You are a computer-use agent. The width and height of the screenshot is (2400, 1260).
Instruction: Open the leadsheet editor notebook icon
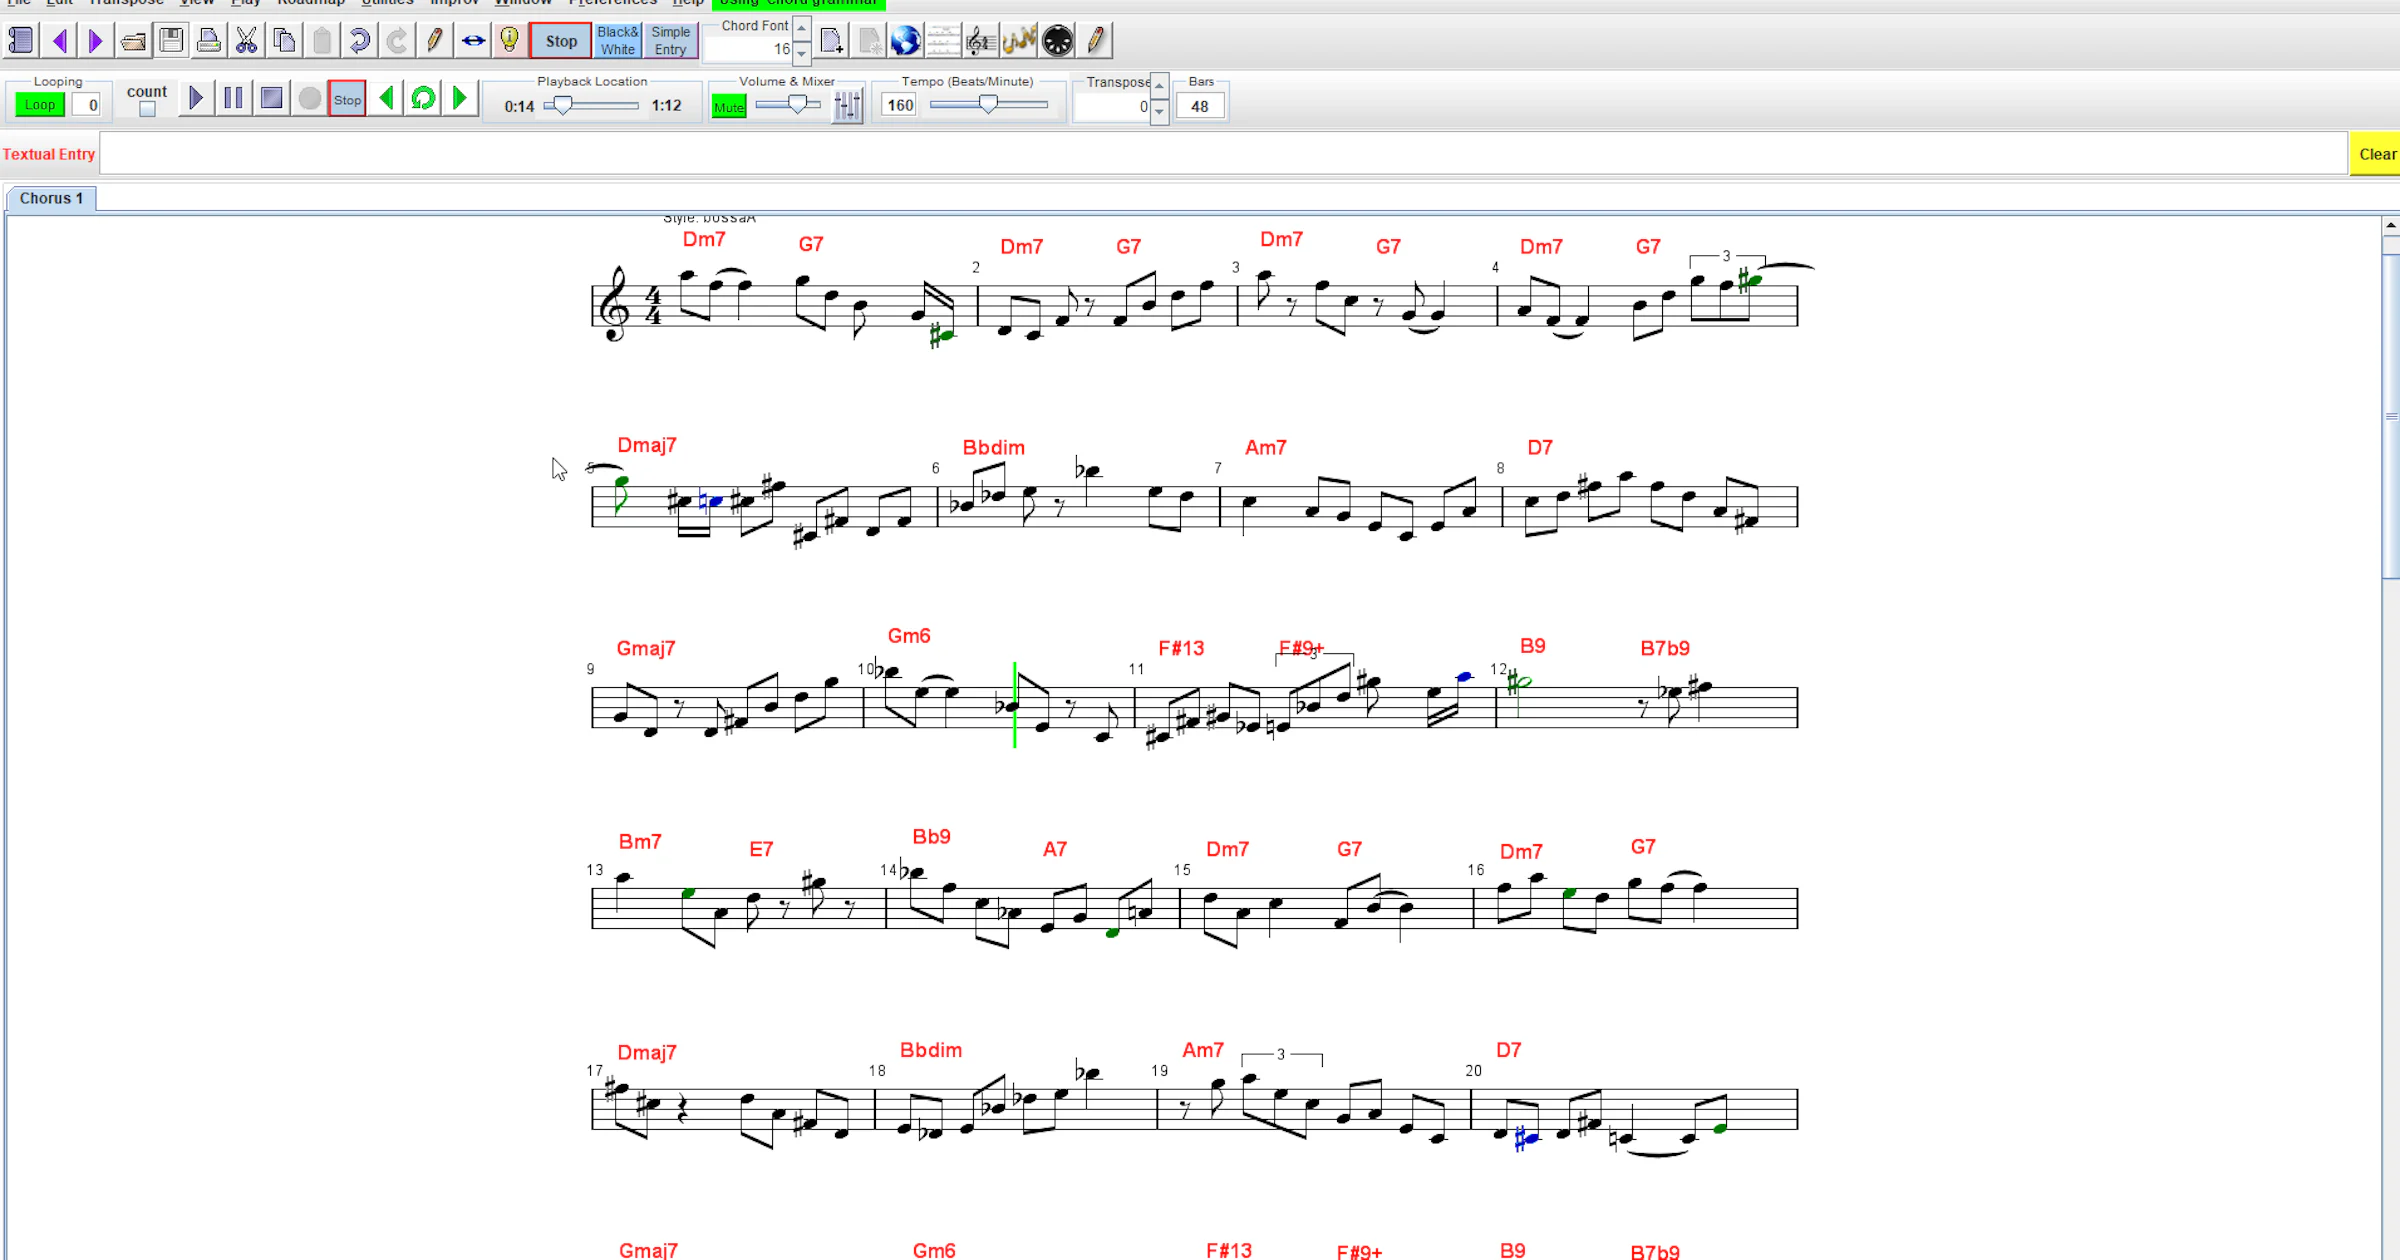coord(21,41)
